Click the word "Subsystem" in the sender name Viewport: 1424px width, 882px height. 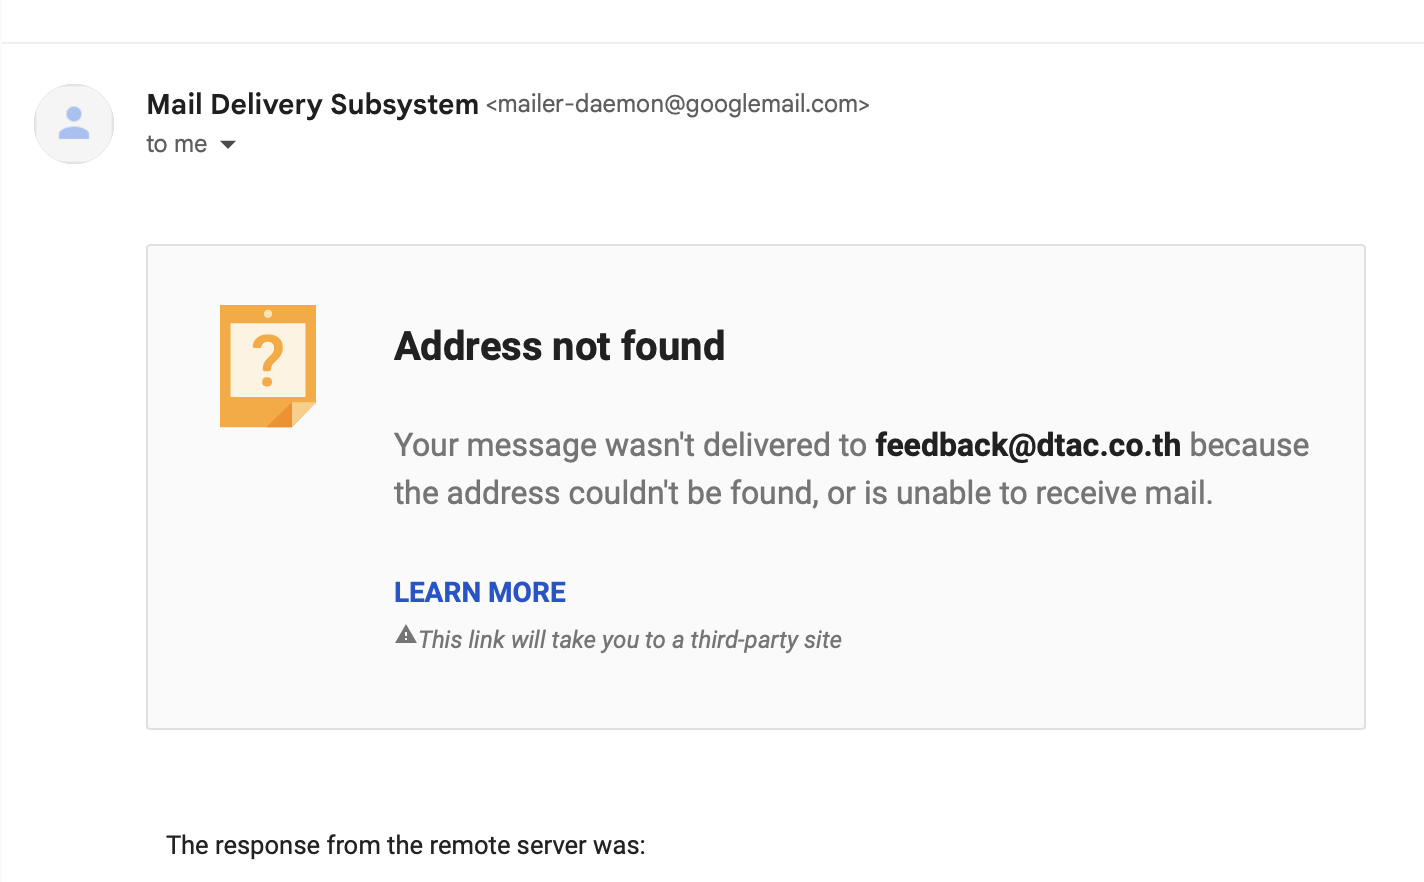click(404, 104)
